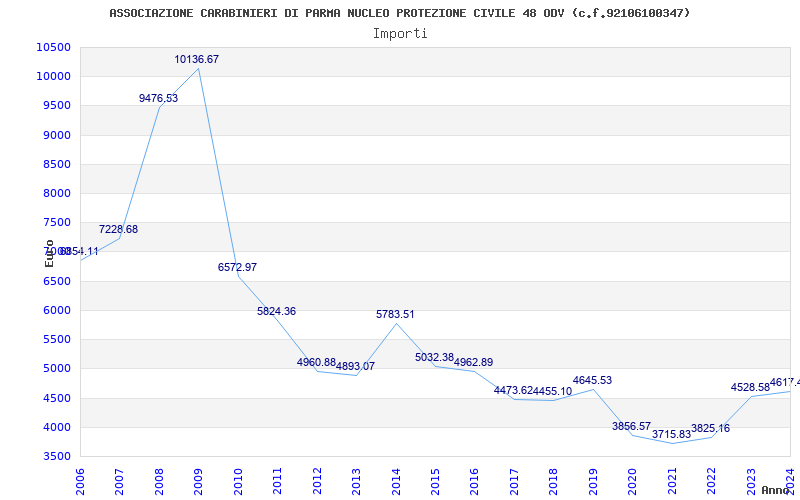Click the x-axis year 2013
Screen dimensions: 800x500
point(357,482)
